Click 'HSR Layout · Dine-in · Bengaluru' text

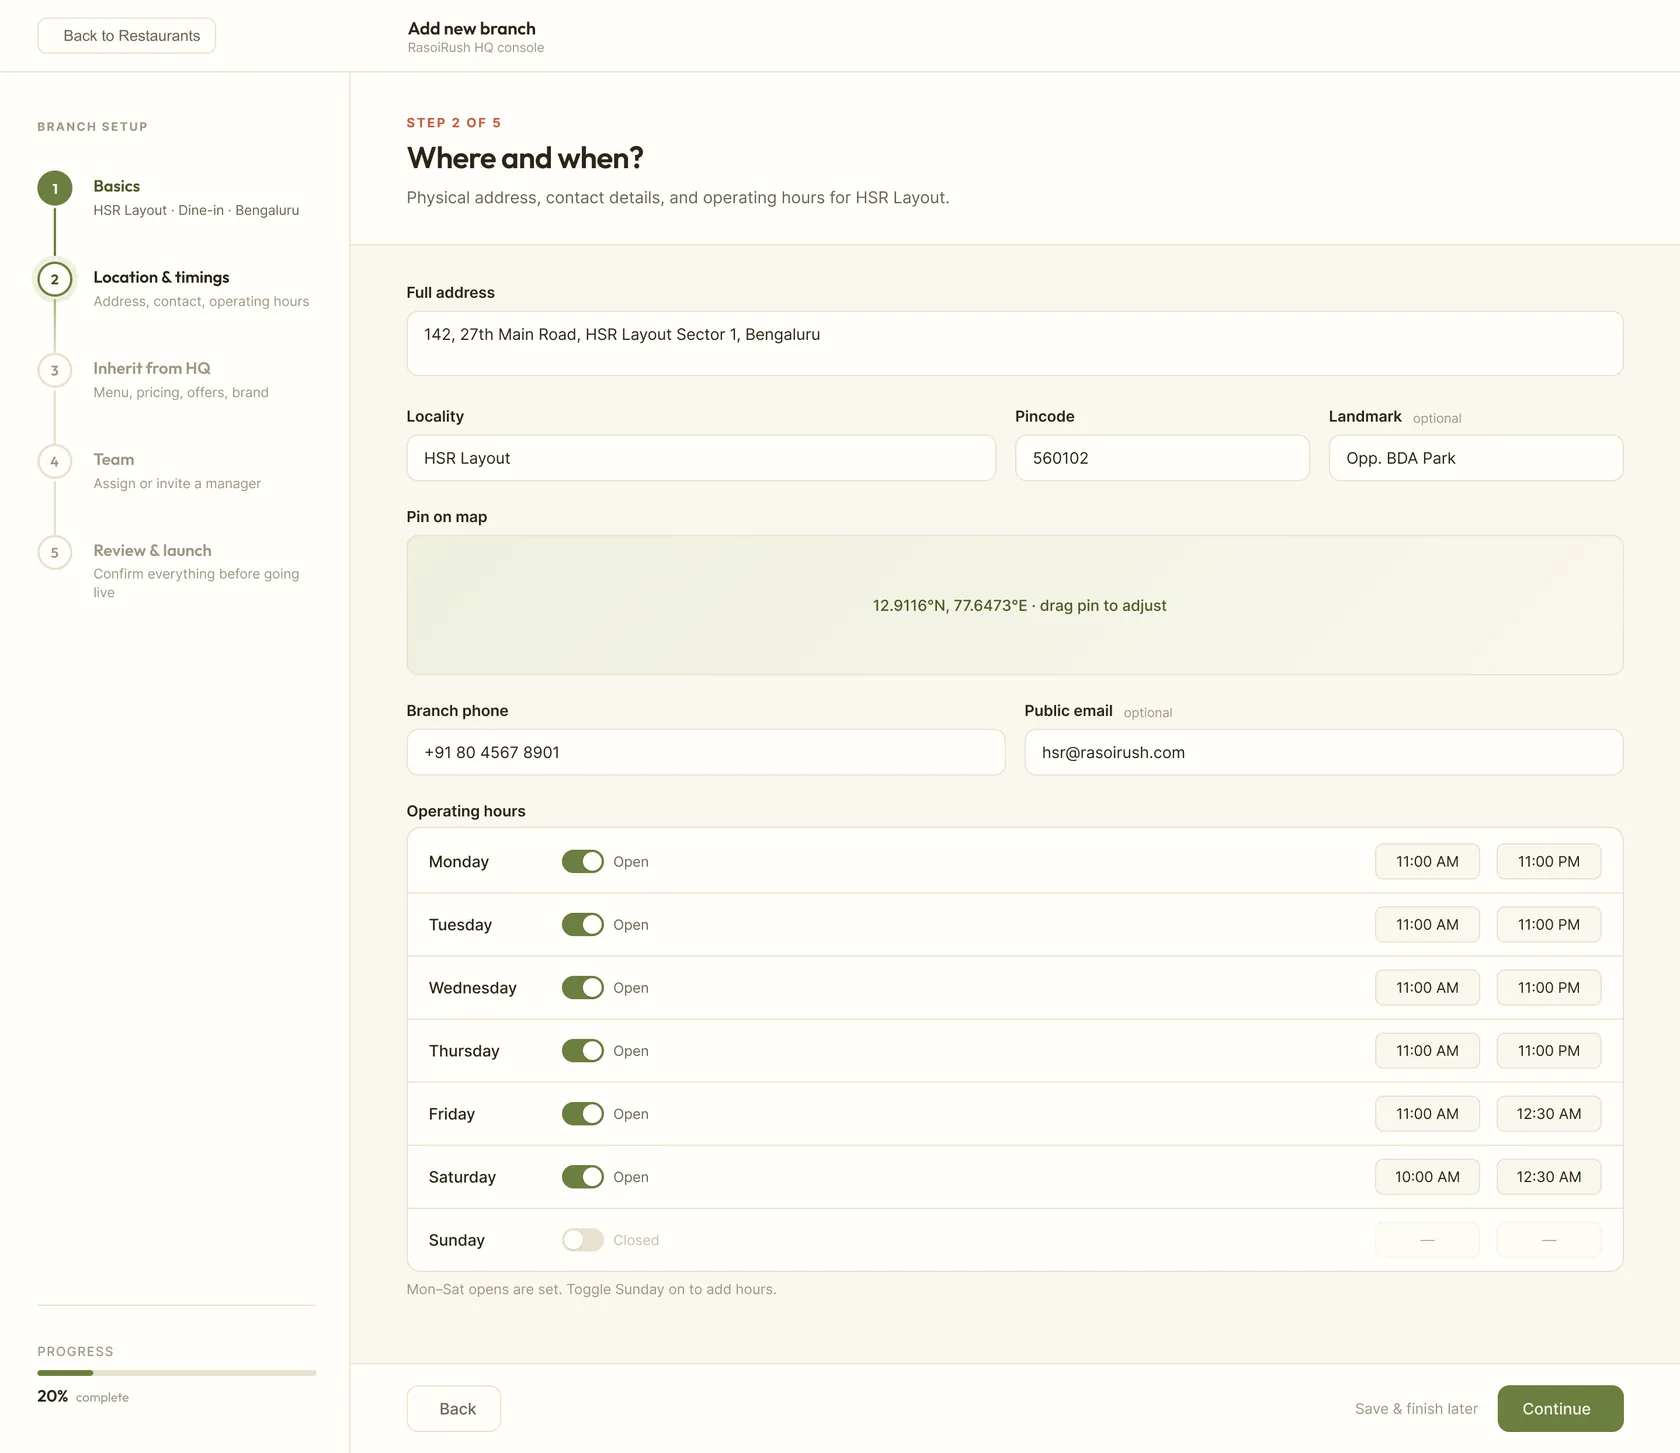pyautogui.click(x=196, y=210)
